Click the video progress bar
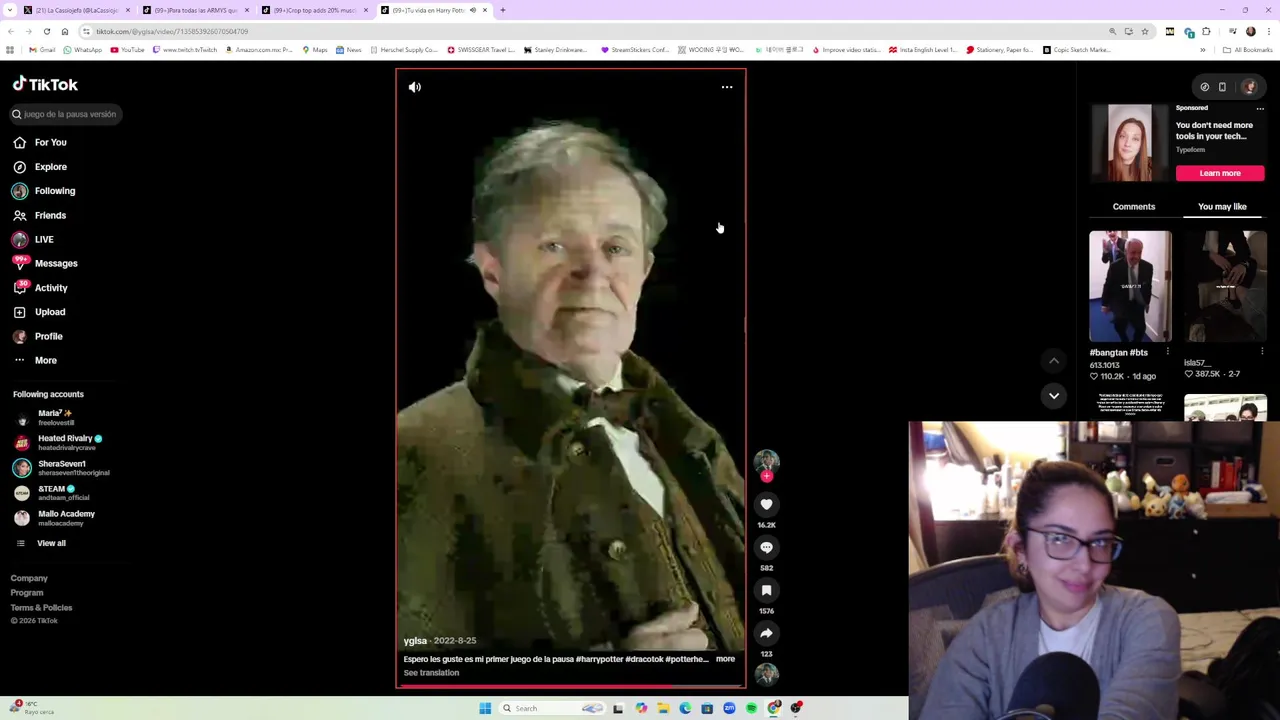This screenshot has width=1280, height=720. pyautogui.click(x=570, y=687)
